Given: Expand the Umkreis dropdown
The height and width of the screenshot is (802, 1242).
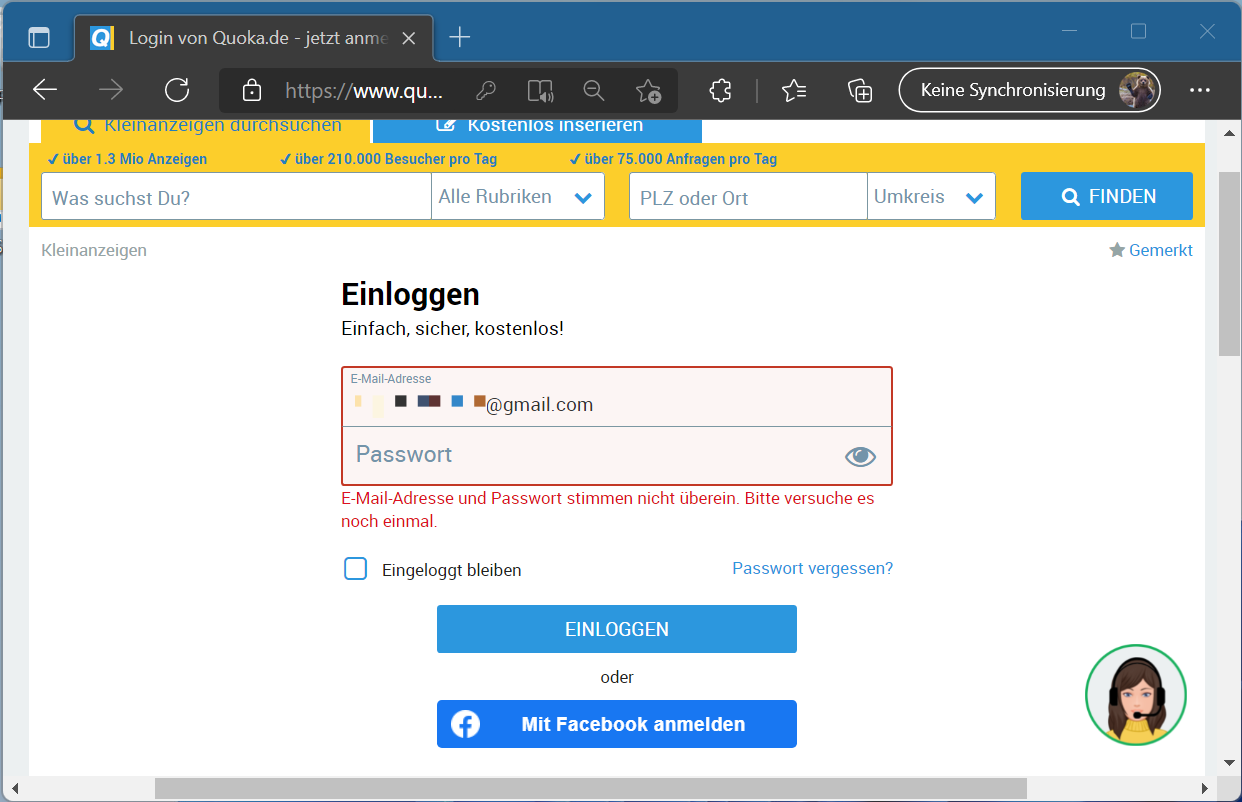Looking at the screenshot, I should pos(931,197).
